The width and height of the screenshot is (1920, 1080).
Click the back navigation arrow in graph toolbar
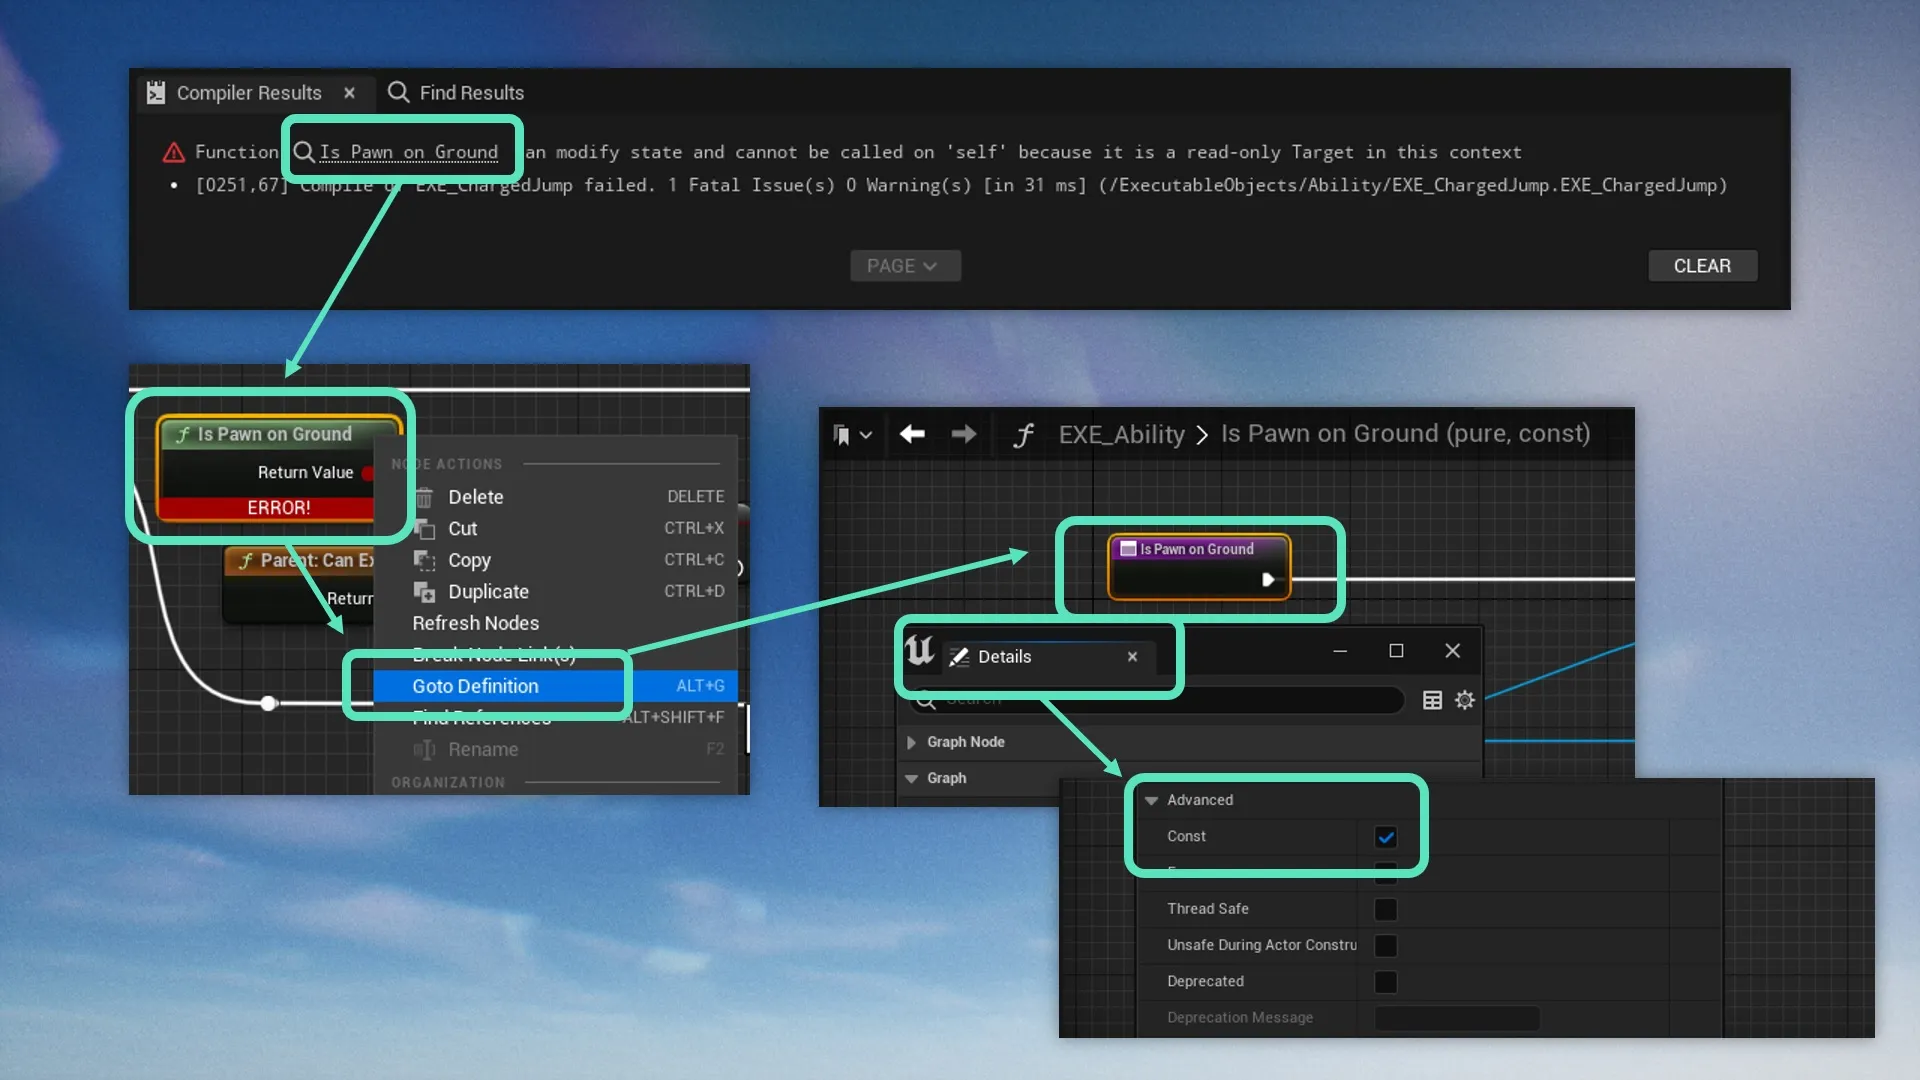point(912,434)
